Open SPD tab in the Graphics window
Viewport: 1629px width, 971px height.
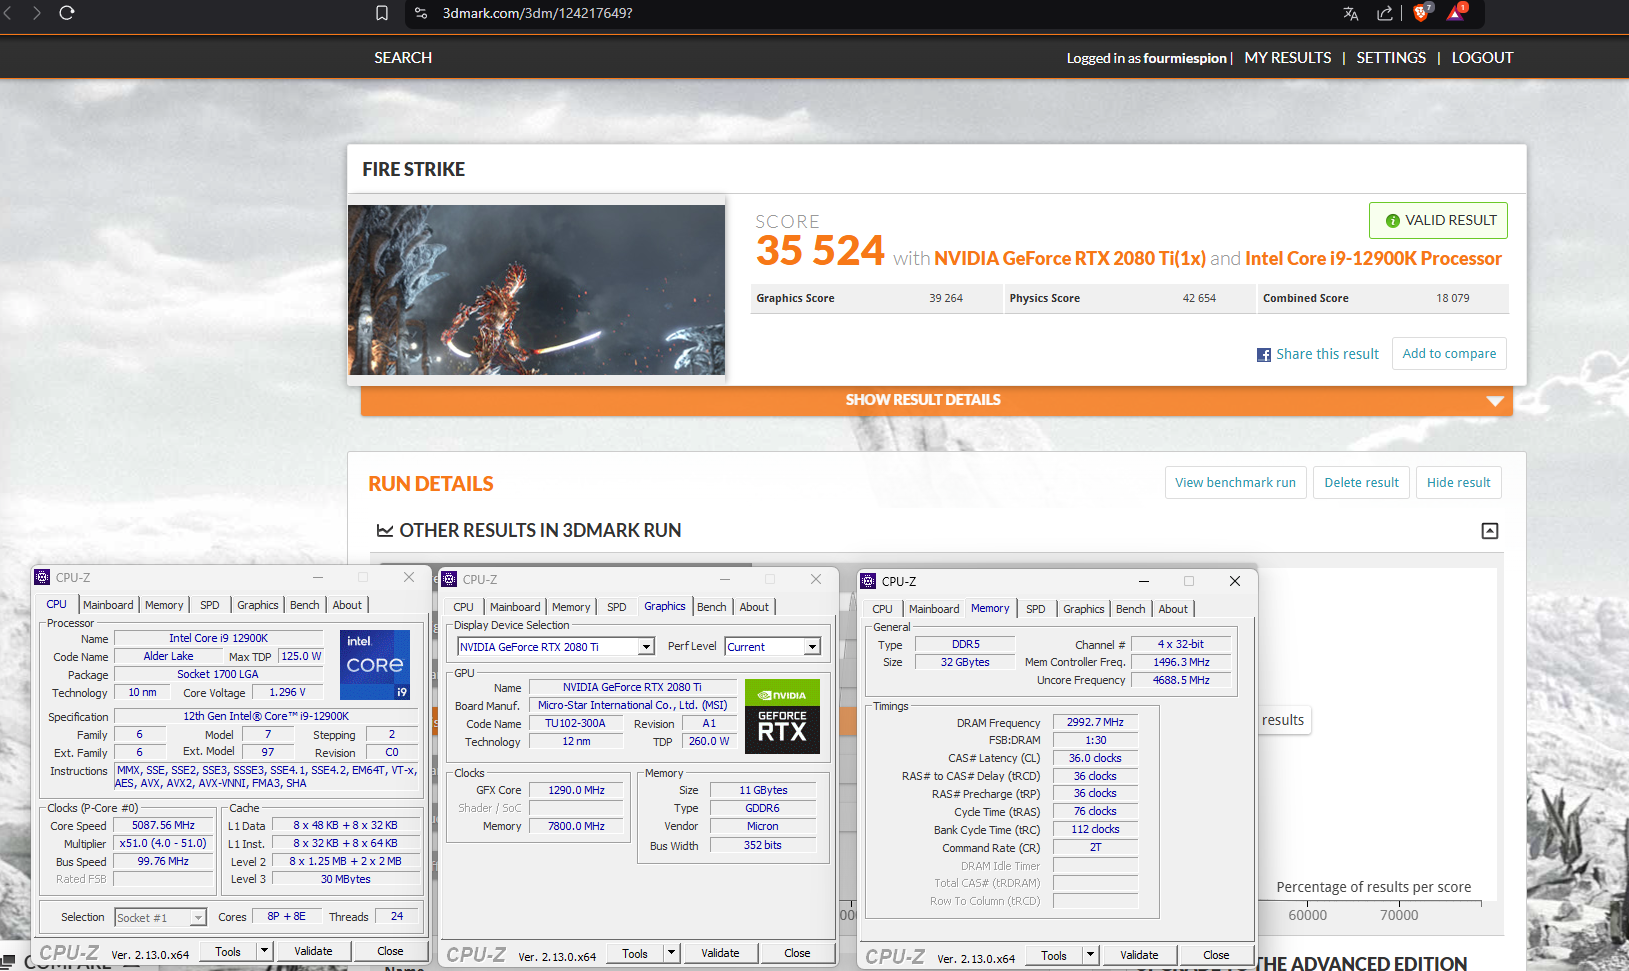coord(617,607)
